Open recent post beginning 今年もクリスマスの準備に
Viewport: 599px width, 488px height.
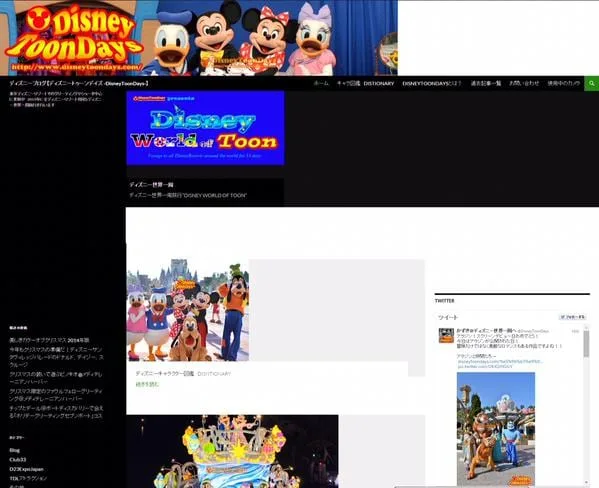pyautogui.click(x=56, y=357)
